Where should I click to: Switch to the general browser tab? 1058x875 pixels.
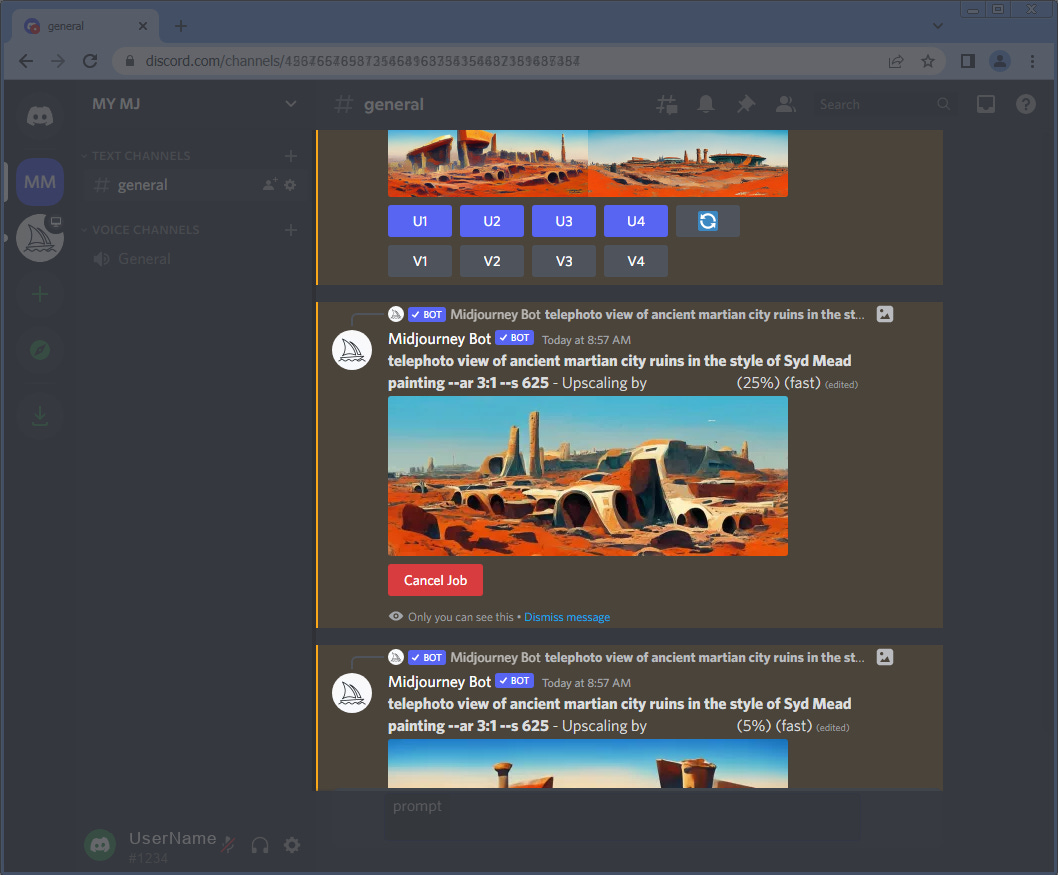pos(86,26)
